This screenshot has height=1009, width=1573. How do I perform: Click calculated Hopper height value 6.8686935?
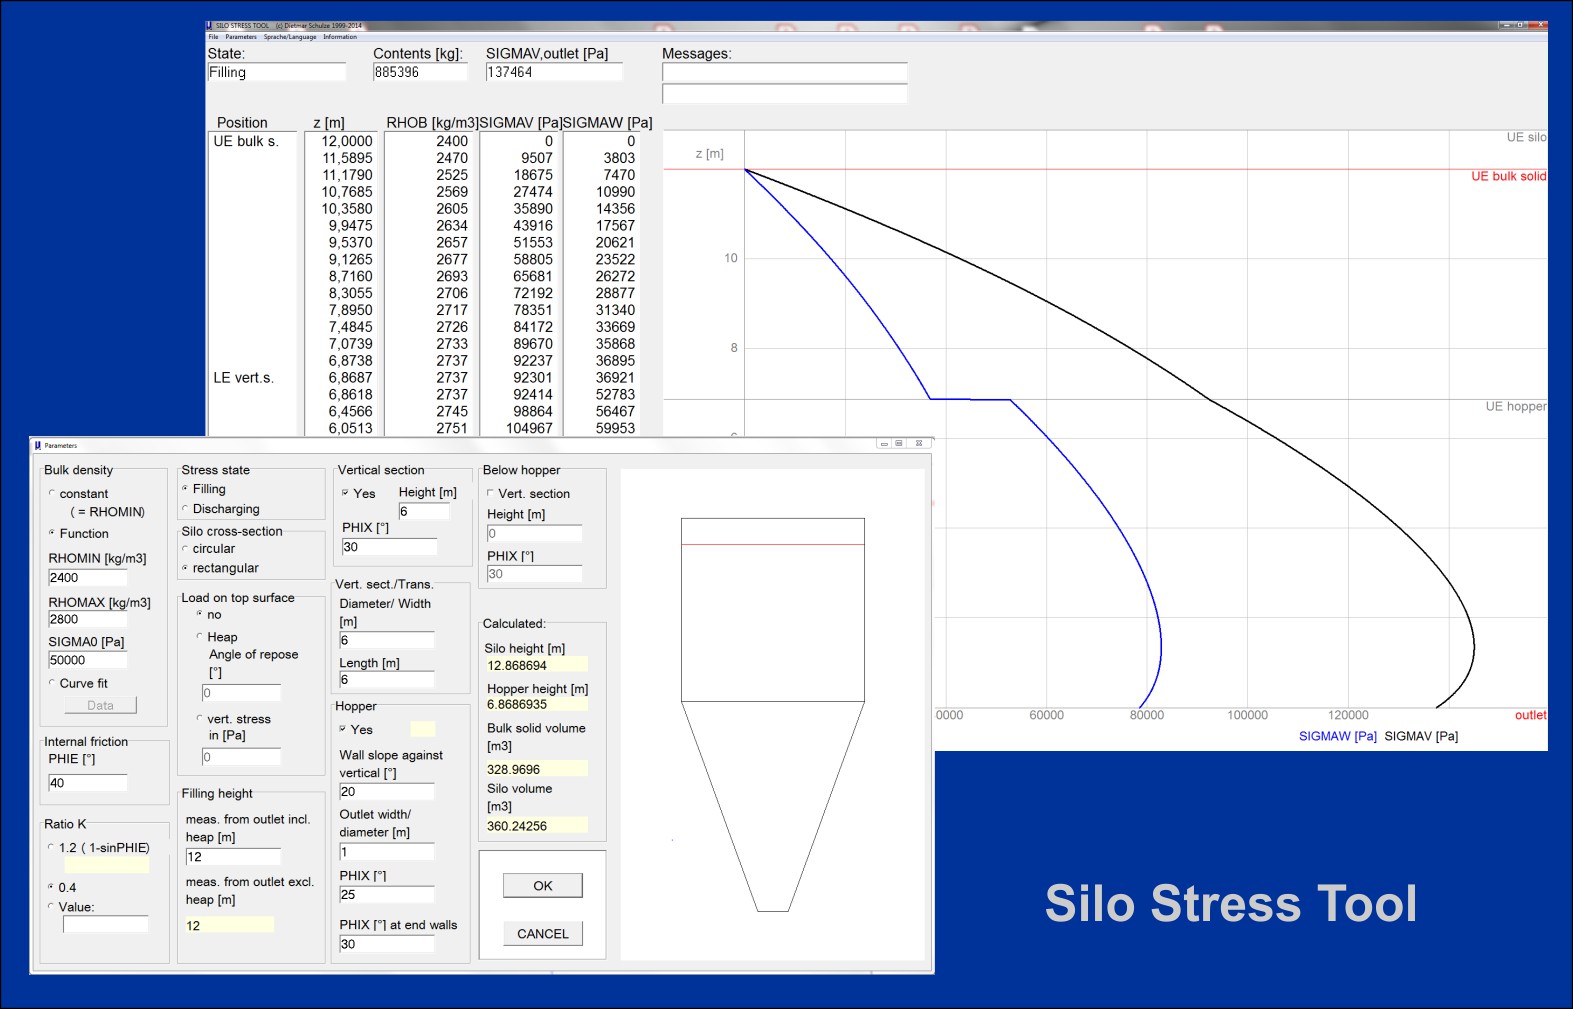(x=536, y=704)
